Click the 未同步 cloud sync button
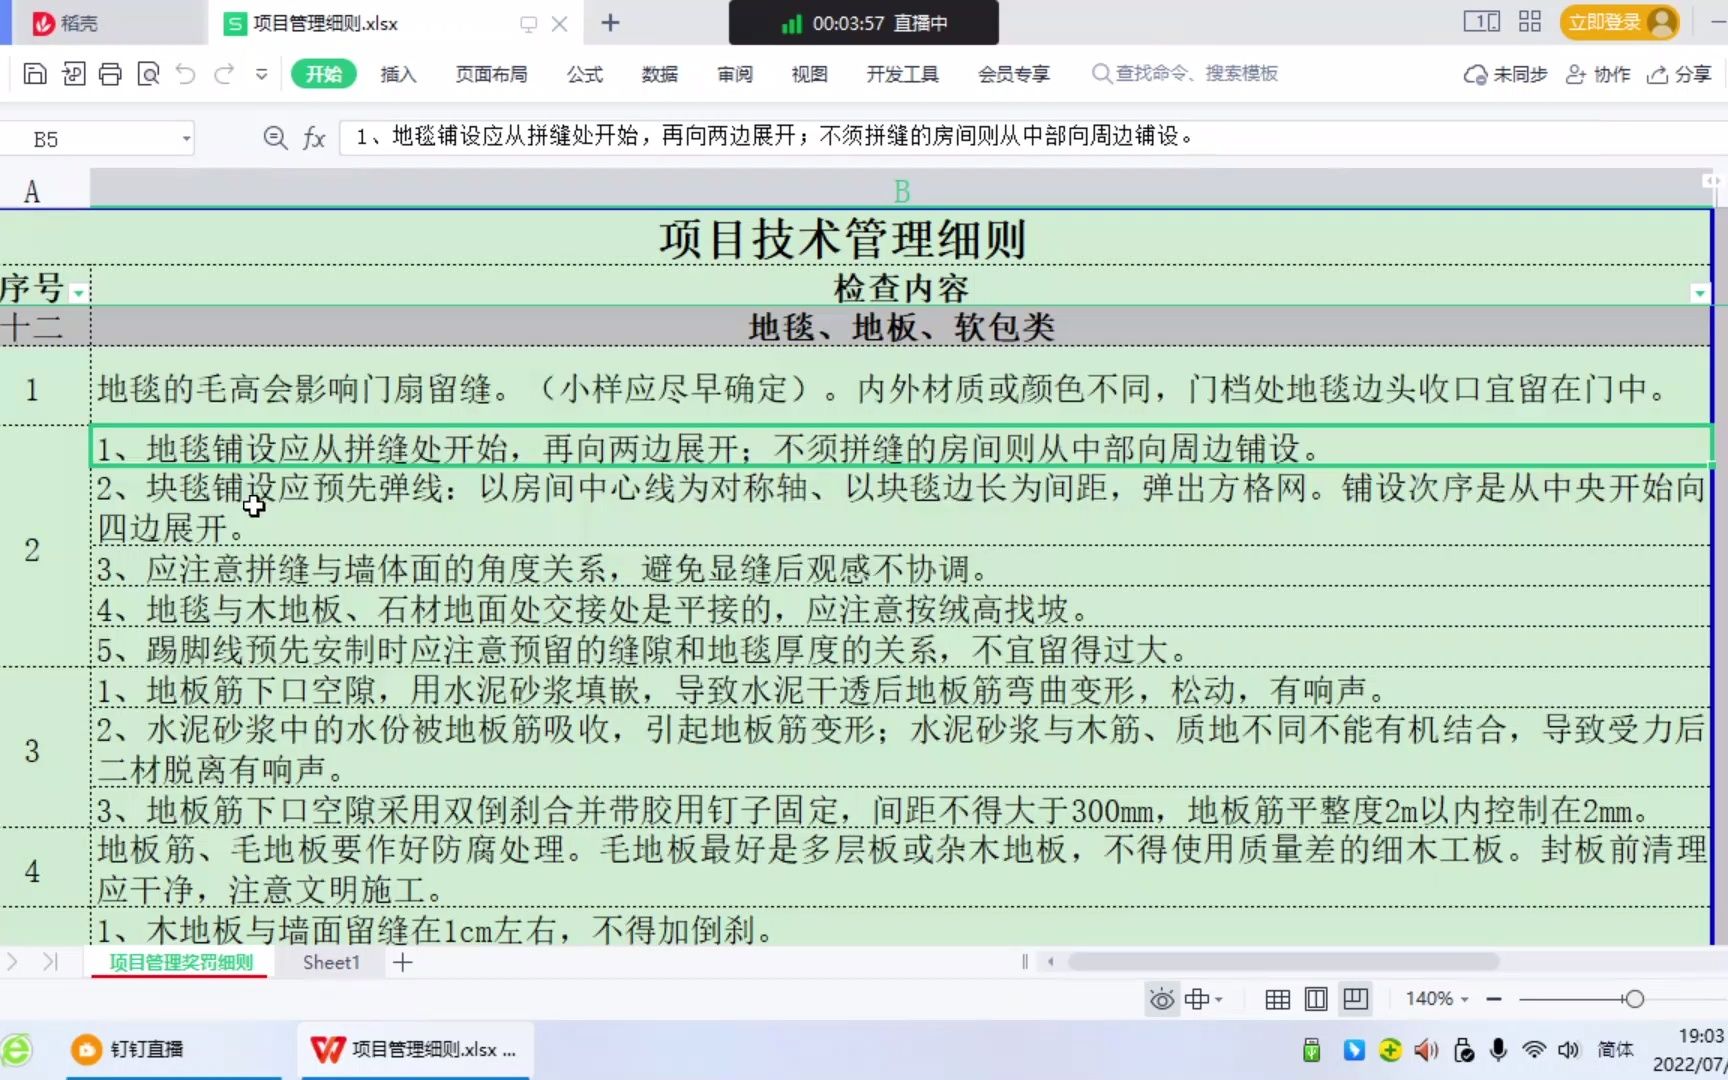Image resolution: width=1728 pixels, height=1080 pixels. click(1505, 74)
